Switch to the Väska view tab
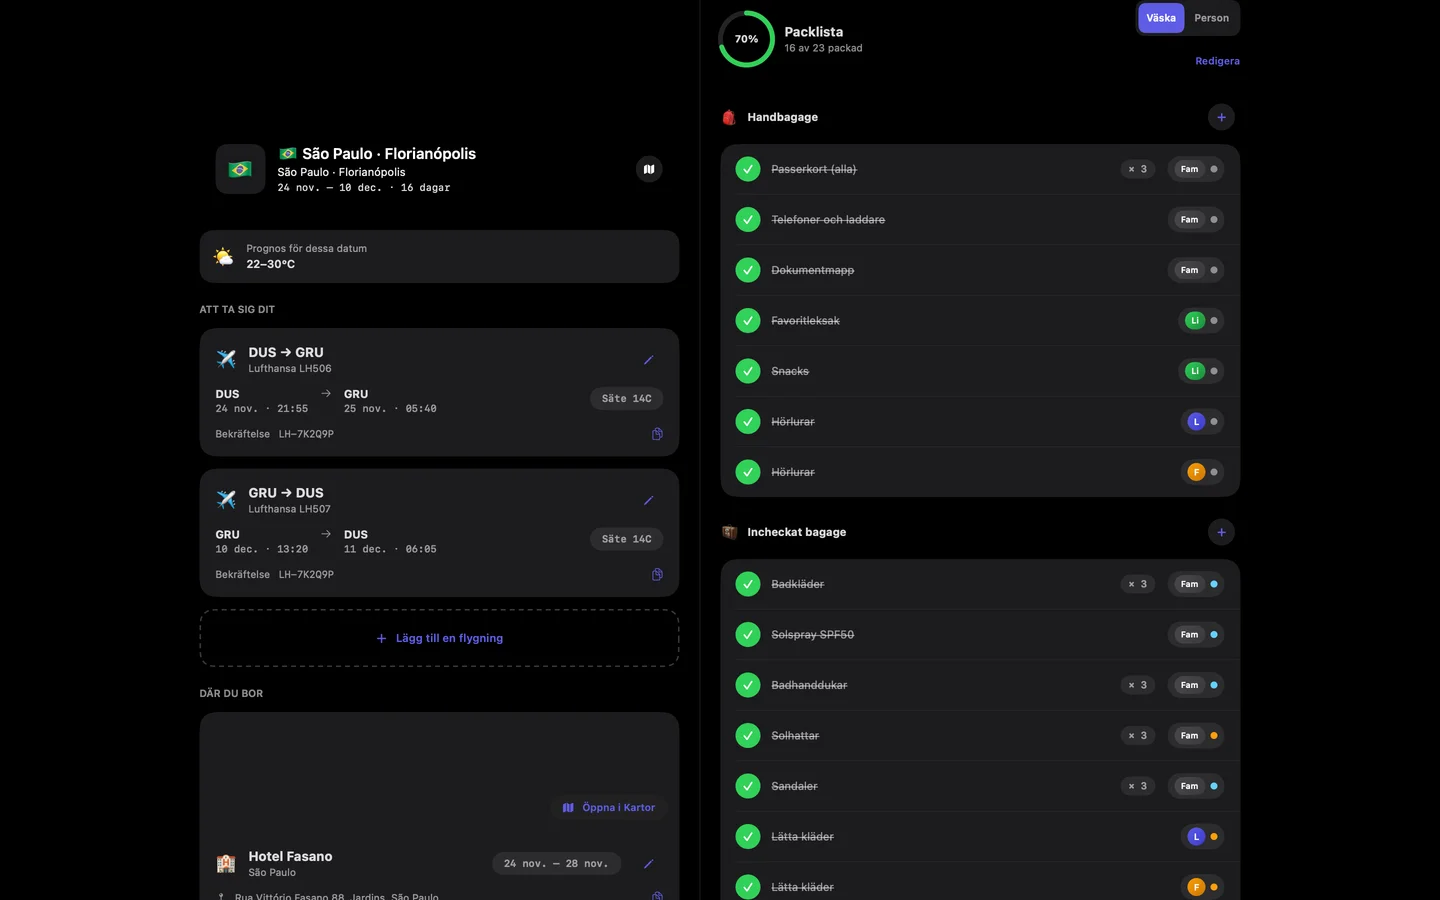Screen dimensions: 1440x900 click(x=1161, y=18)
